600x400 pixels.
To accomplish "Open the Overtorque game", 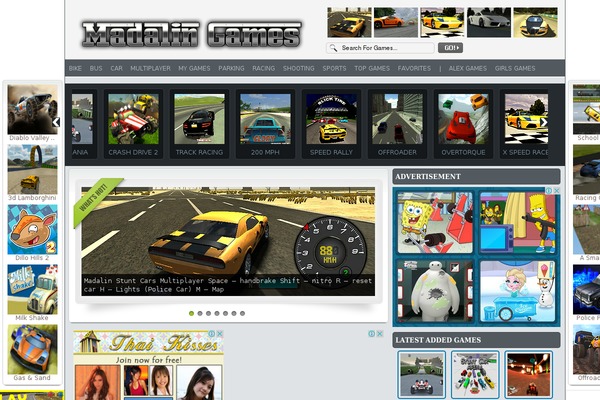I will point(463,124).
